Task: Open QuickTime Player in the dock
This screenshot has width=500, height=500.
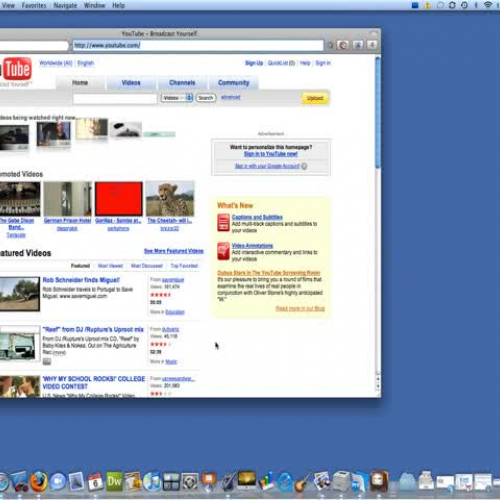Action: (x=285, y=482)
